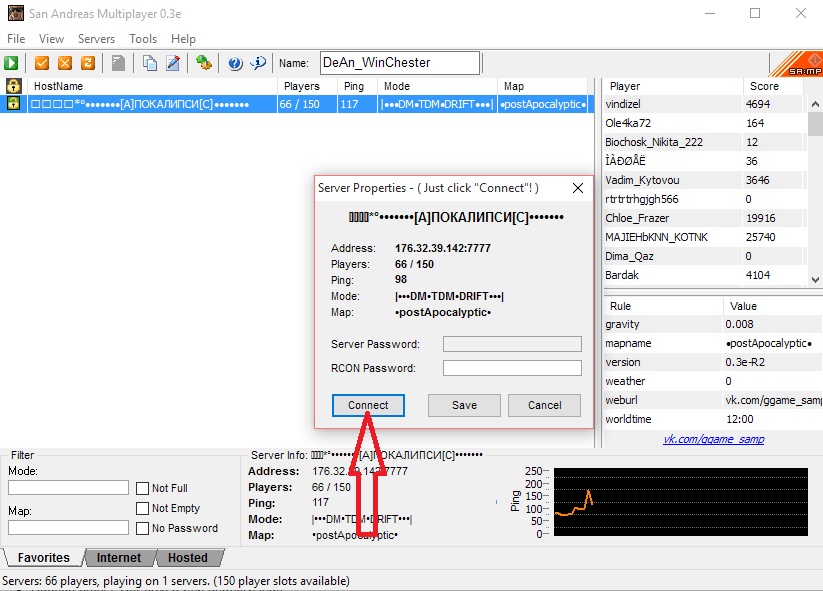
Task: Click the orange X Delete Server icon
Action: point(65,63)
